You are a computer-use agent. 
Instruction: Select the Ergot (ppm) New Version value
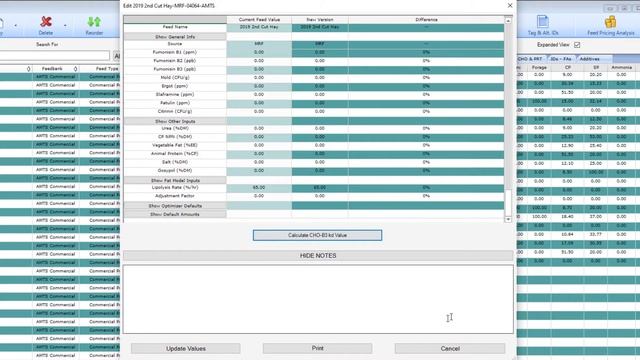(x=320, y=86)
